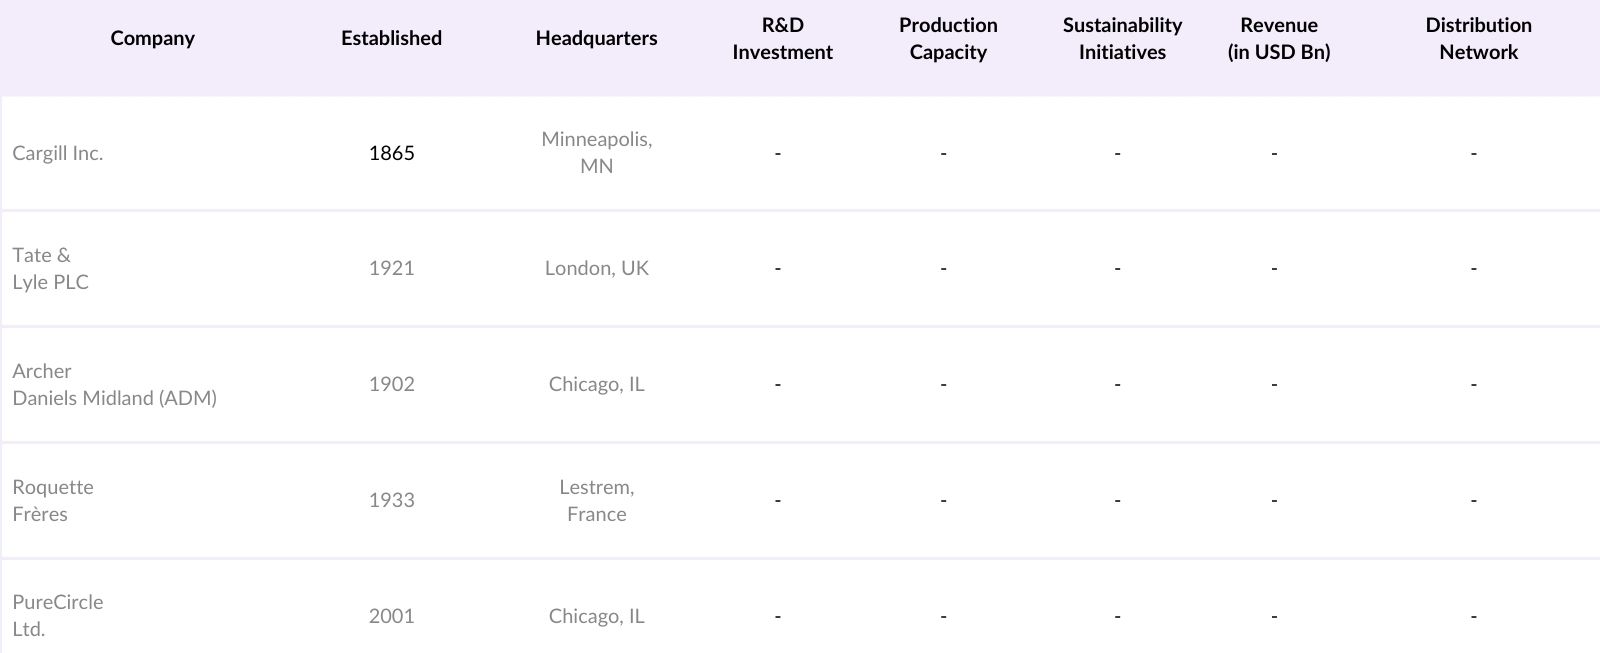Viewport: 1600px width, 653px height.
Task: Select the Lestrem, France headquarters cell
Action: click(x=596, y=500)
